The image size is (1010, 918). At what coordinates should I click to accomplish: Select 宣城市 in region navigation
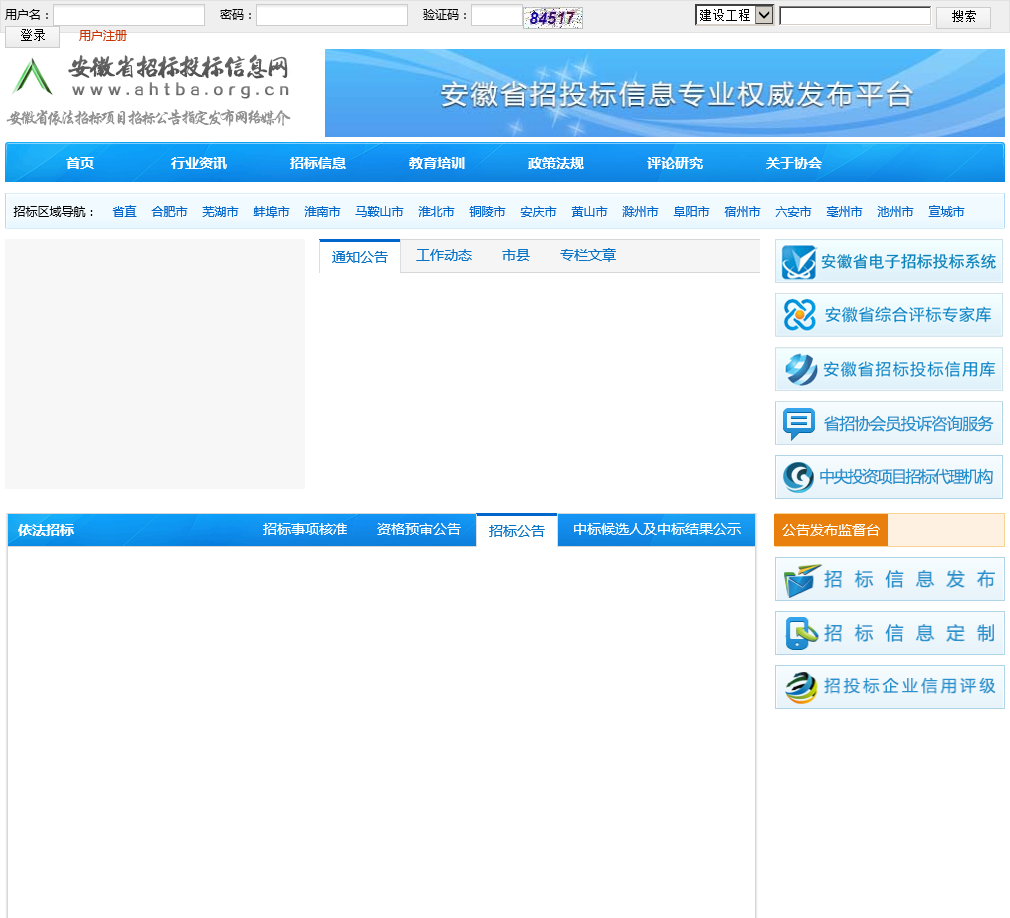click(x=946, y=211)
